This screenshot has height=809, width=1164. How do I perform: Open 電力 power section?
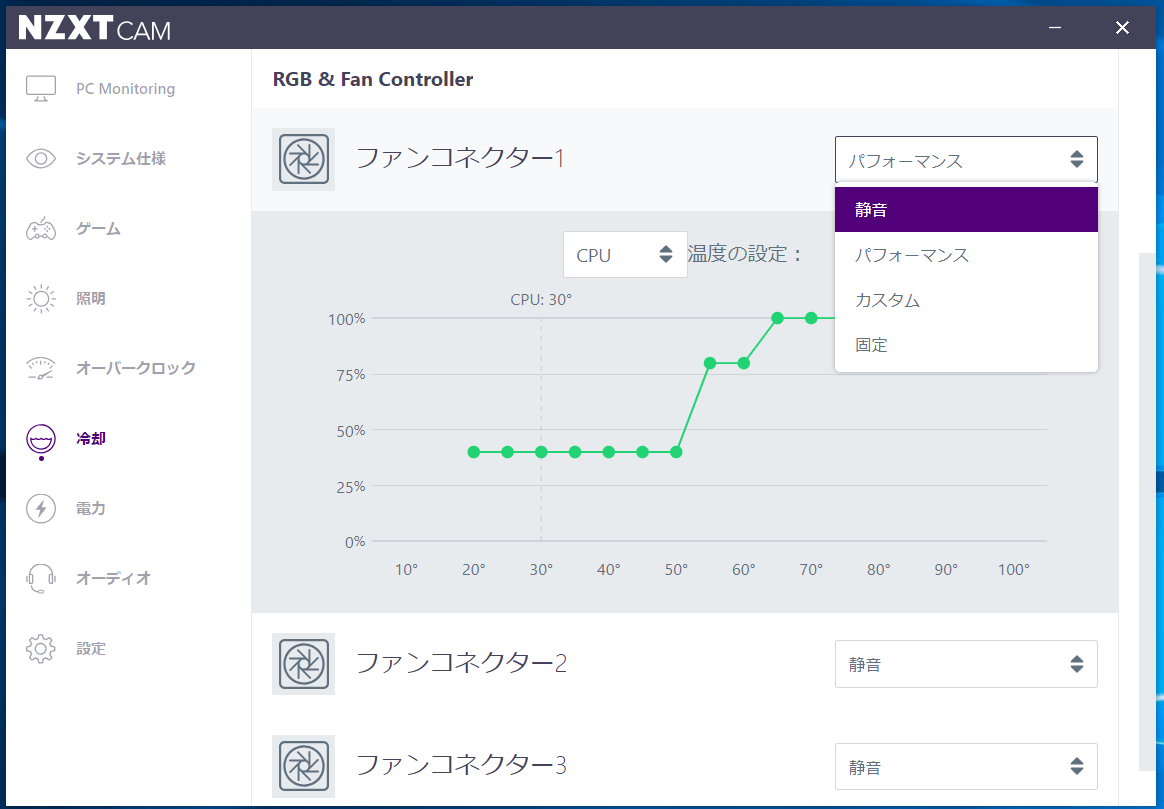tap(91, 508)
